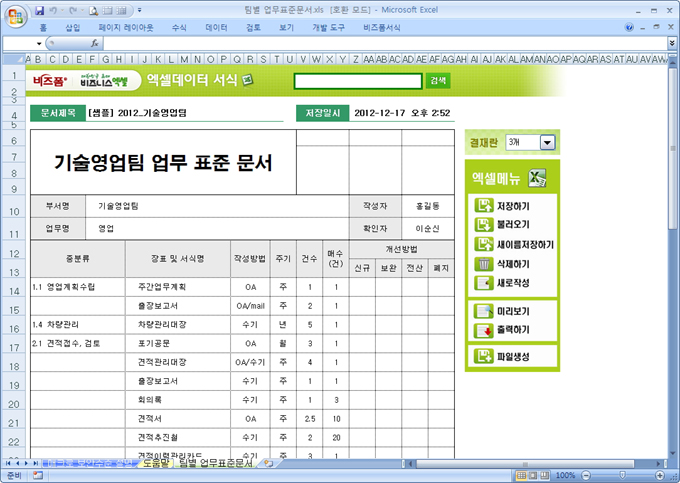Open the 검토 ribbon tab
Viewport: 680px width, 483px height.
pos(253,28)
